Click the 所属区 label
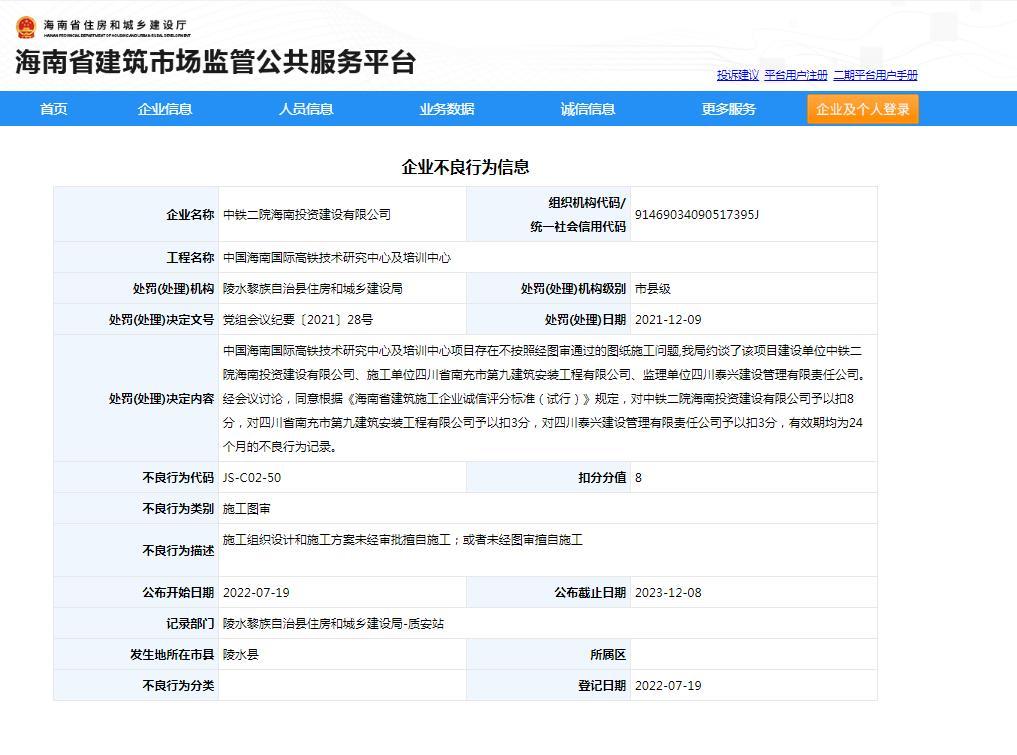This screenshot has height=755, width=1017. [608, 654]
